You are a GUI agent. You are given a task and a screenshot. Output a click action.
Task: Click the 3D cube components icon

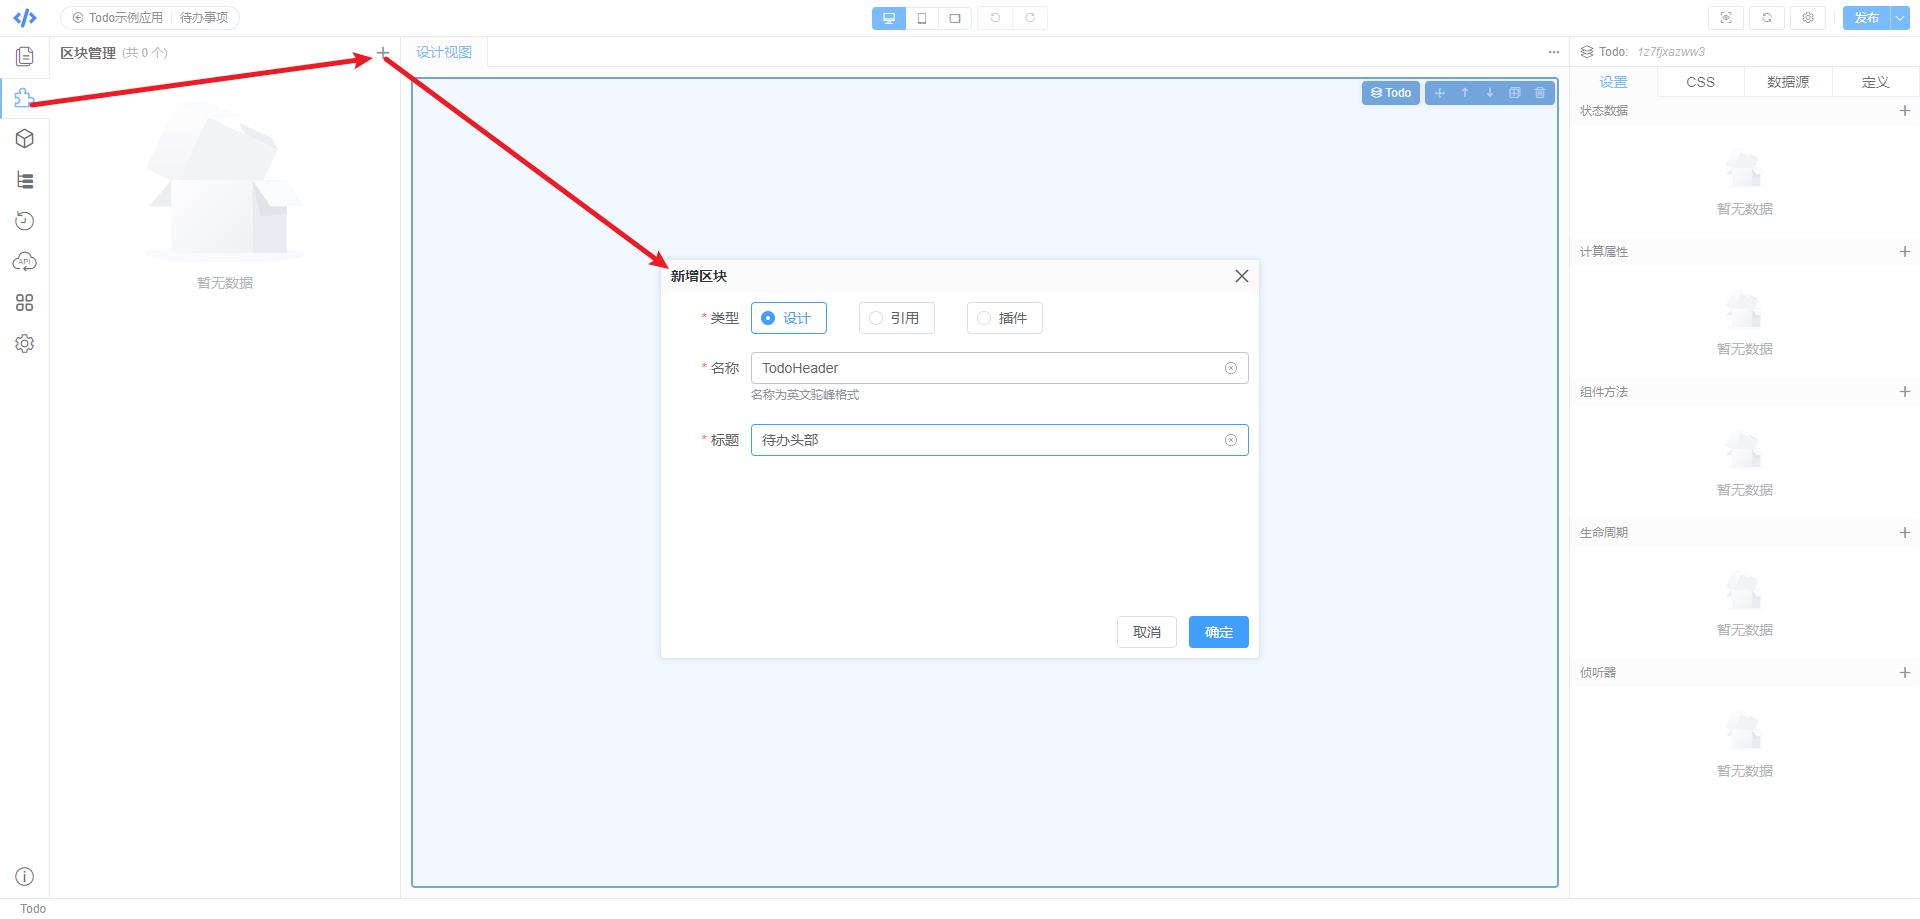(x=24, y=139)
